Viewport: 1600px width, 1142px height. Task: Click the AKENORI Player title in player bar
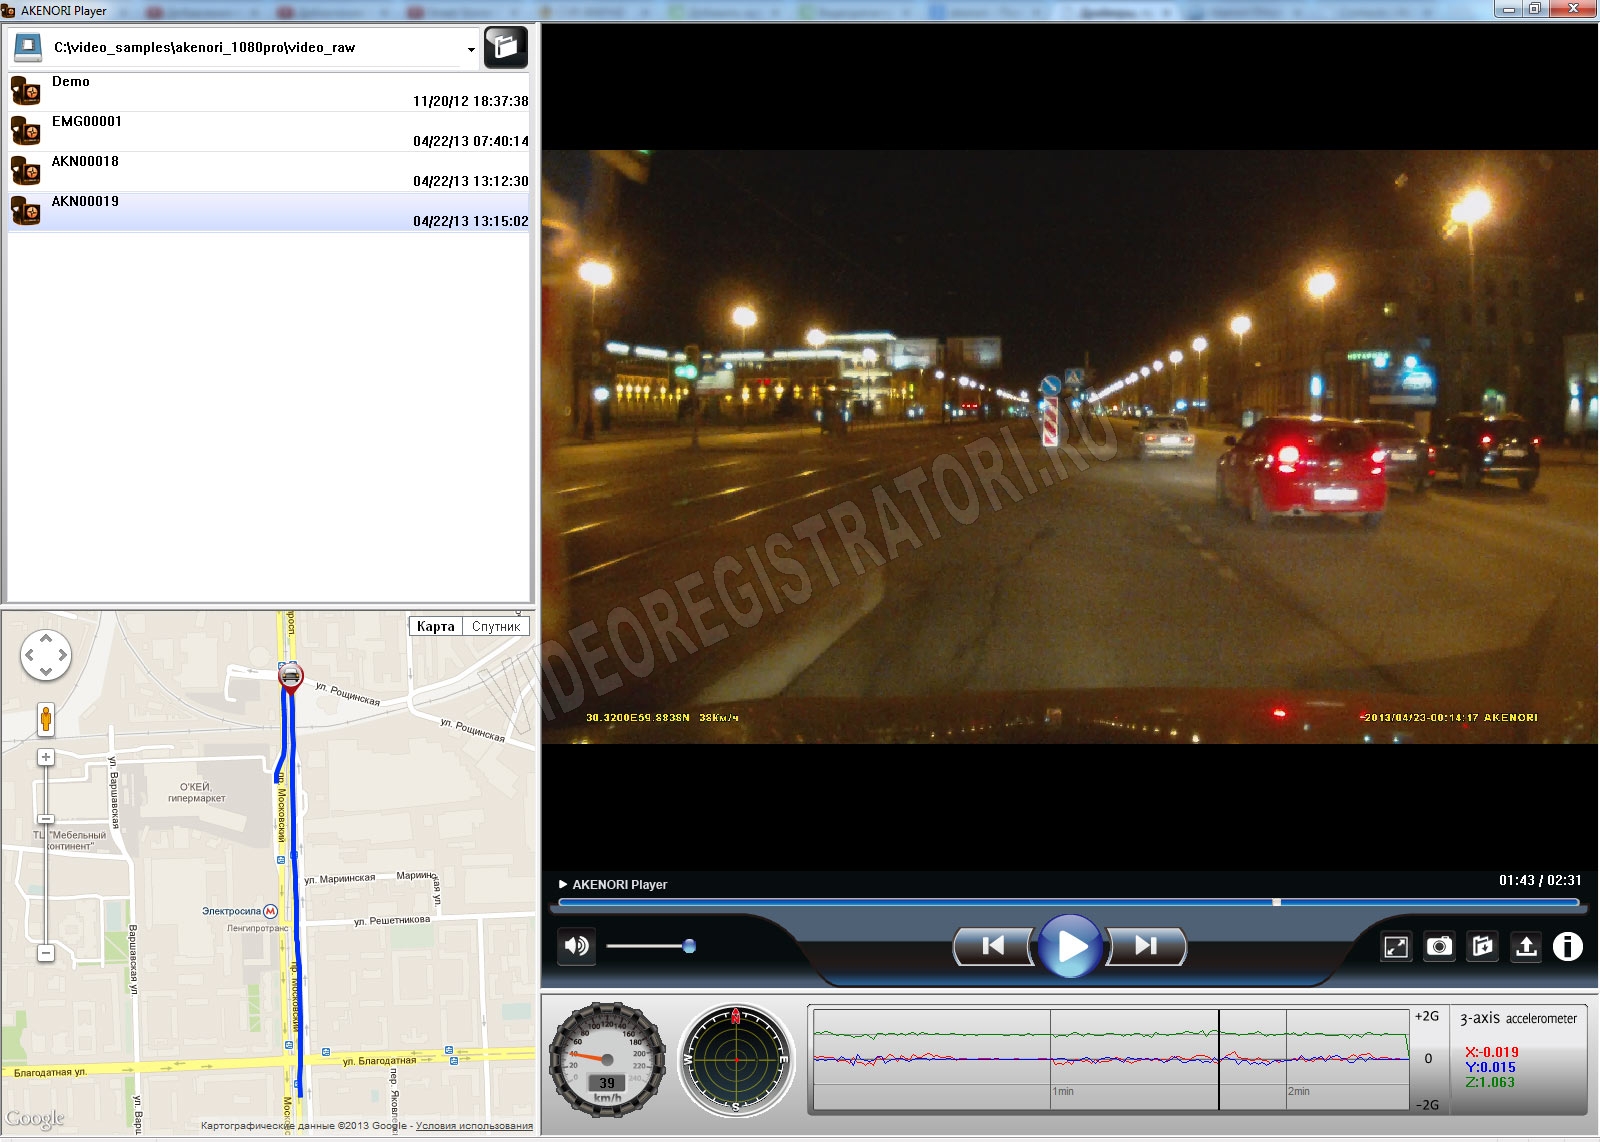point(619,884)
